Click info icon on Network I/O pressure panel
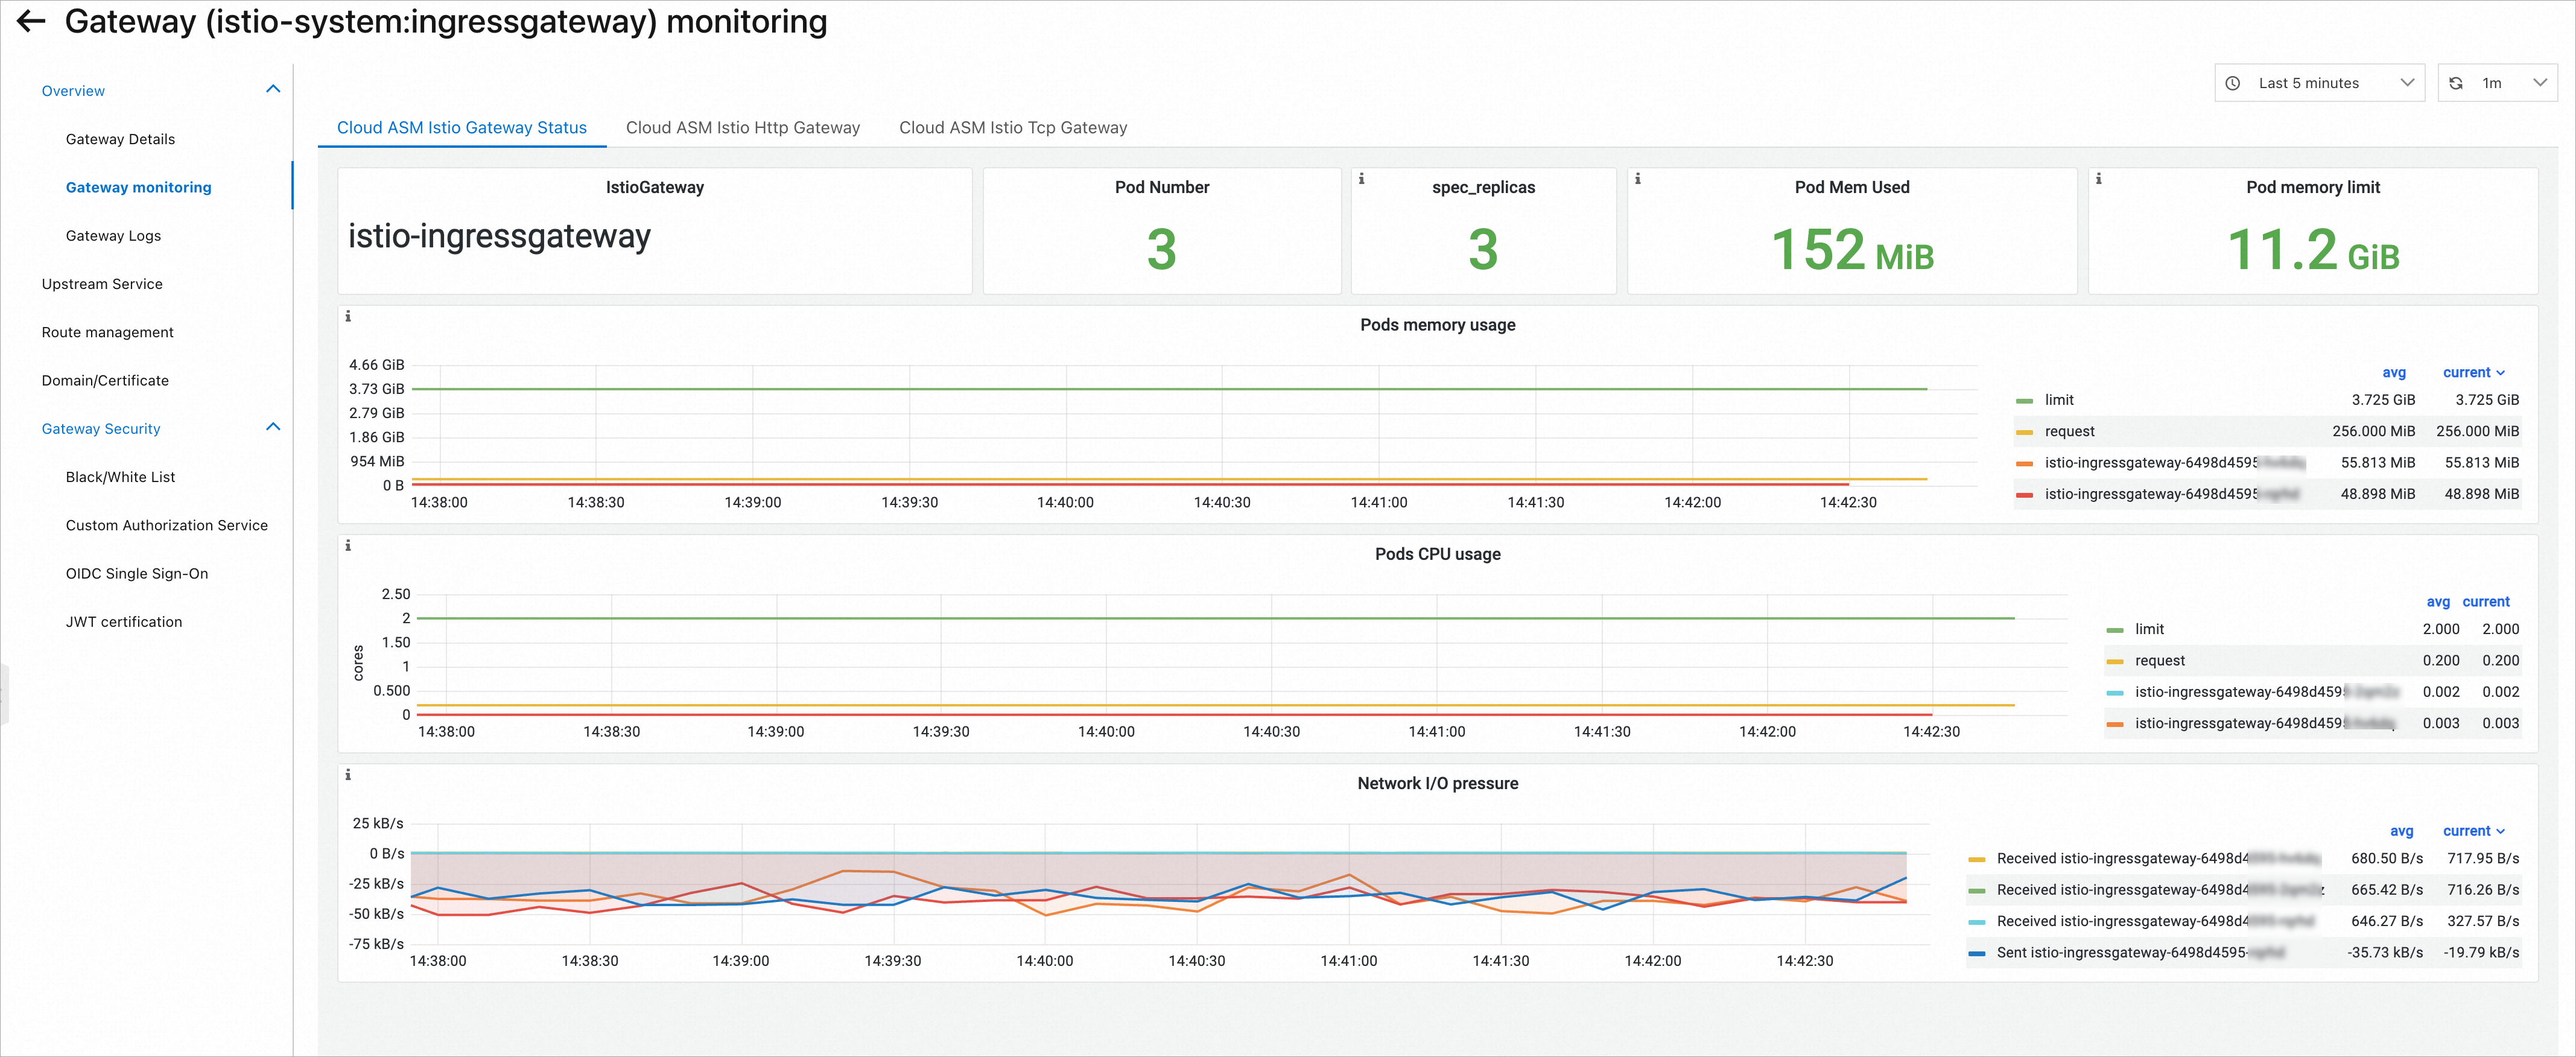Viewport: 2576px width, 1057px height. click(348, 774)
